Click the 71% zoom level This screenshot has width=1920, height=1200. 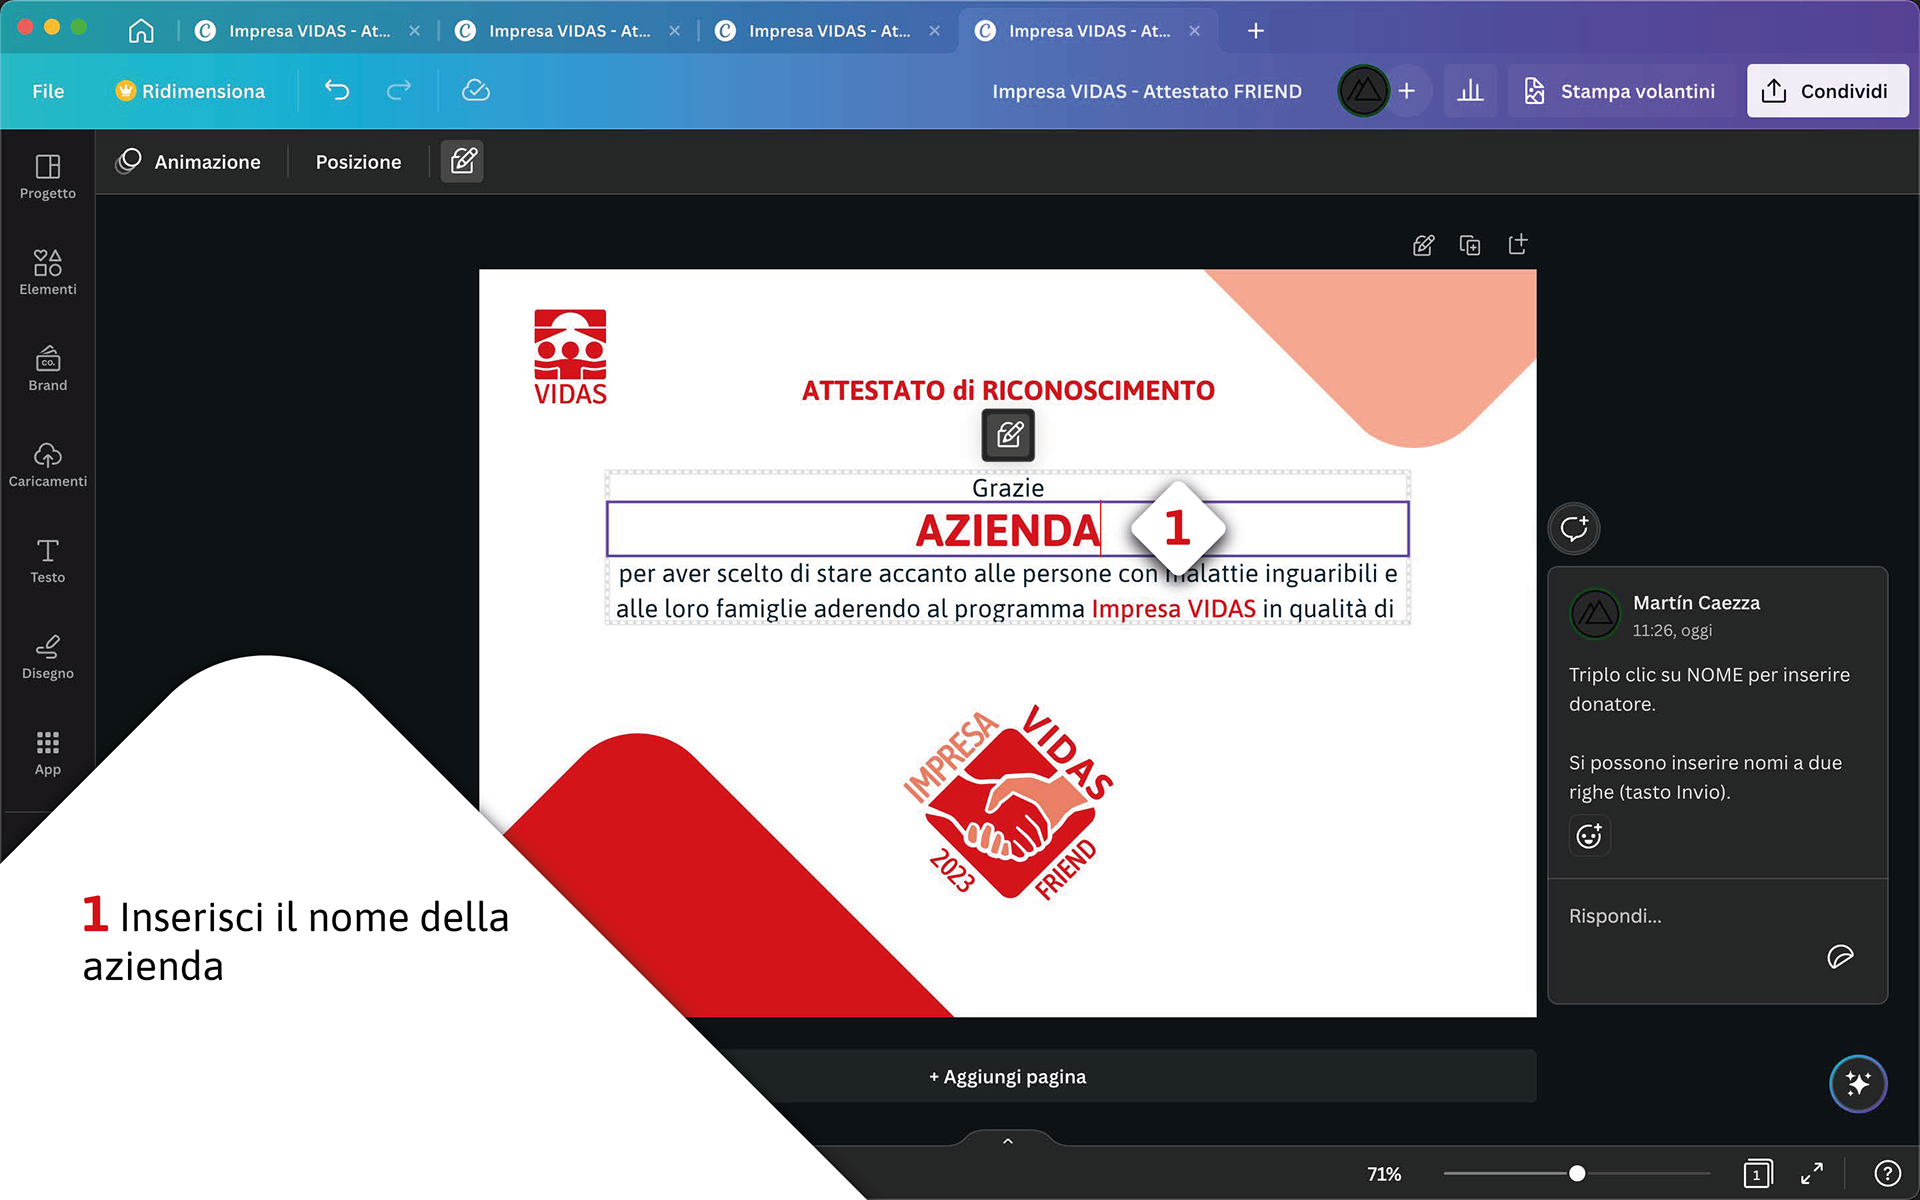coord(1384,1174)
